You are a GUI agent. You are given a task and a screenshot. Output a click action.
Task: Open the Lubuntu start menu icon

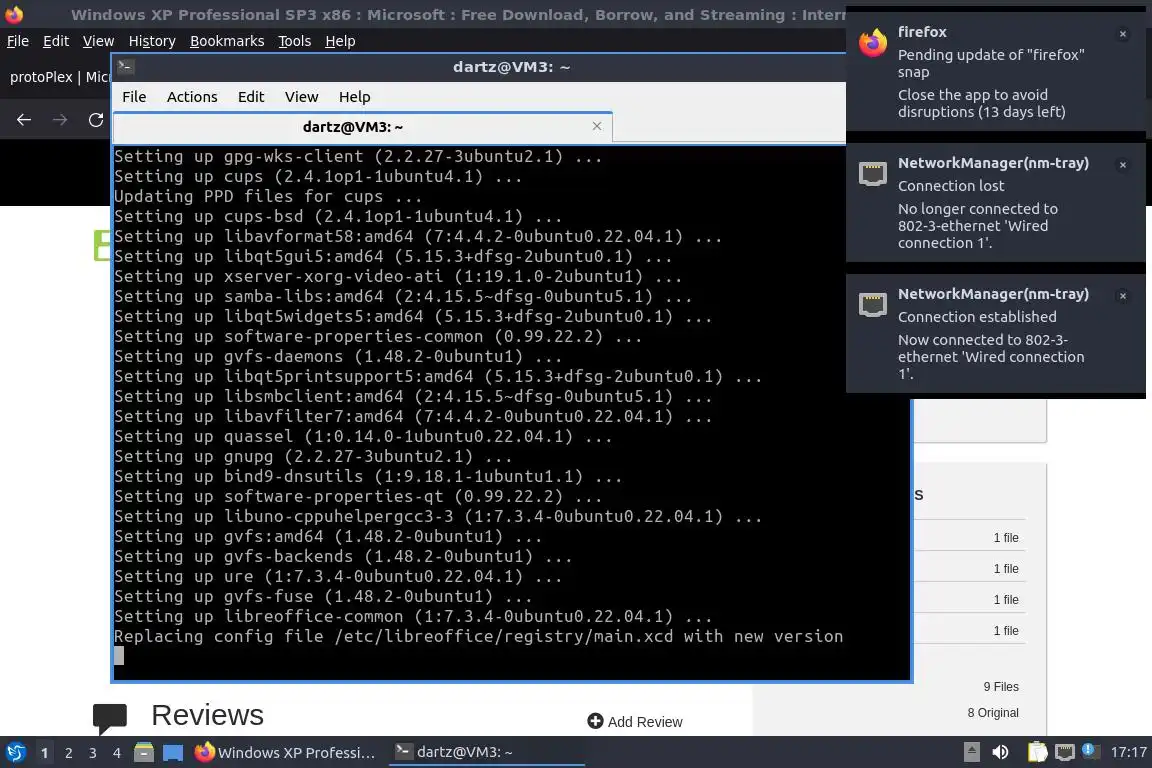tap(15, 753)
